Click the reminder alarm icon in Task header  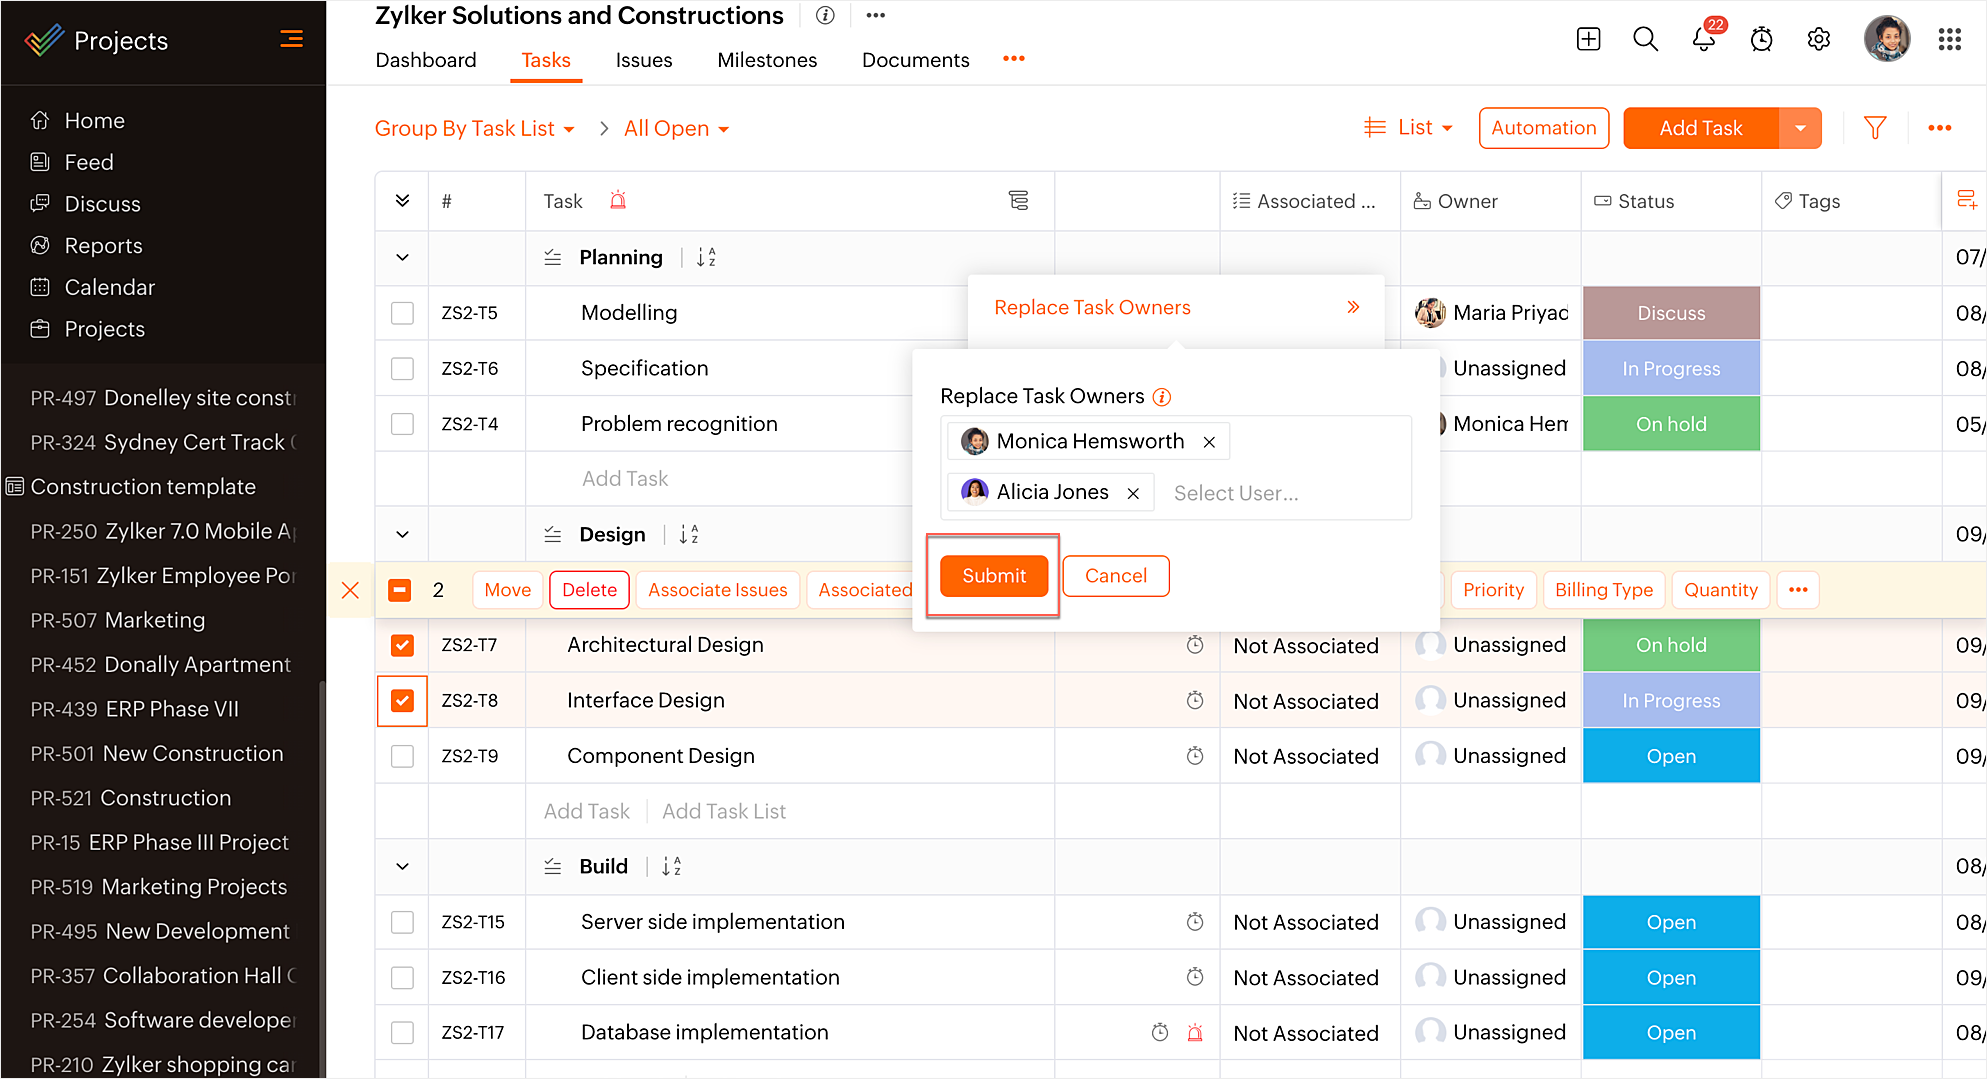coord(618,200)
